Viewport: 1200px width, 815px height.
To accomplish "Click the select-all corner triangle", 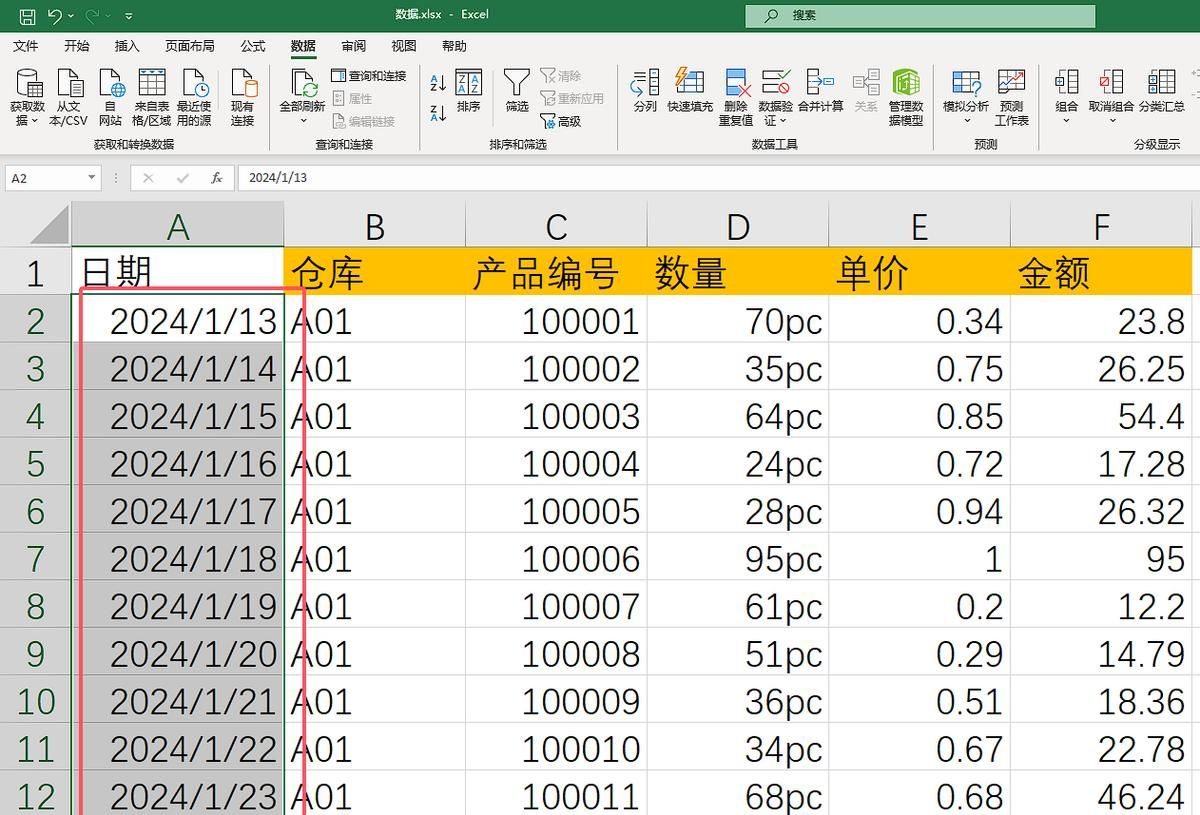I will coord(50,225).
